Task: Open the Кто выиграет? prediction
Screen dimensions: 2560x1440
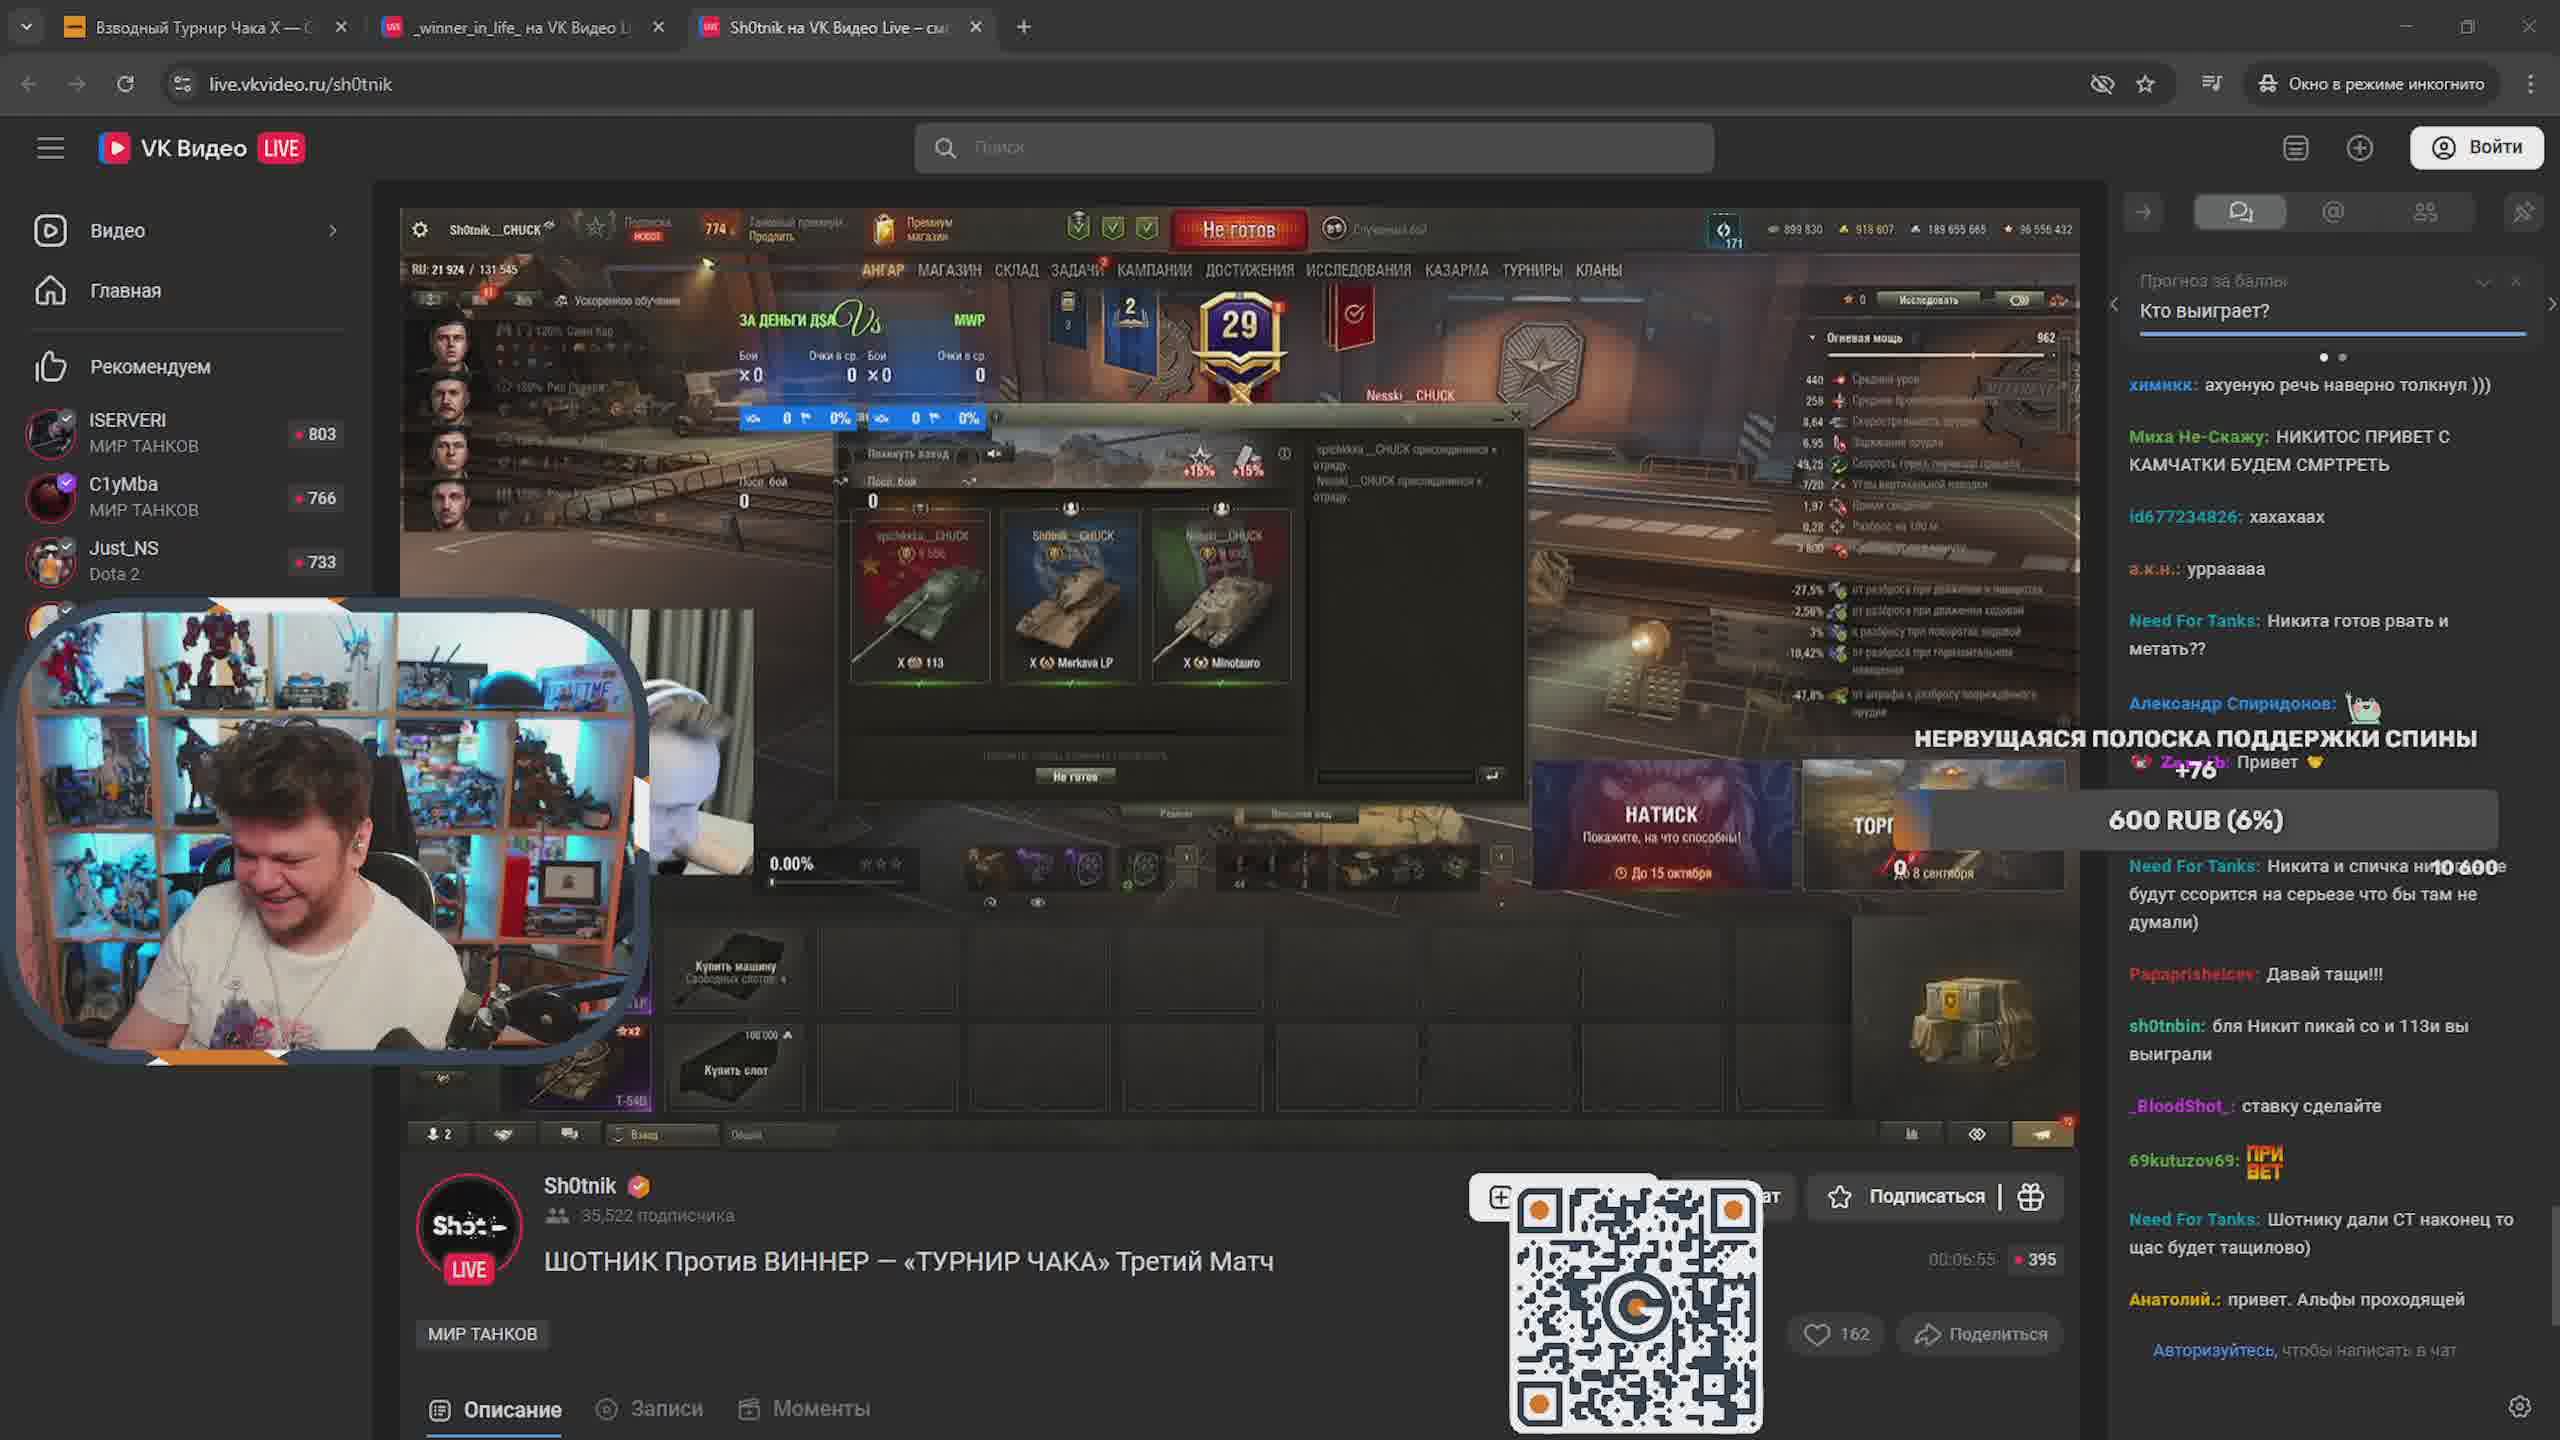Action: [x=2204, y=311]
